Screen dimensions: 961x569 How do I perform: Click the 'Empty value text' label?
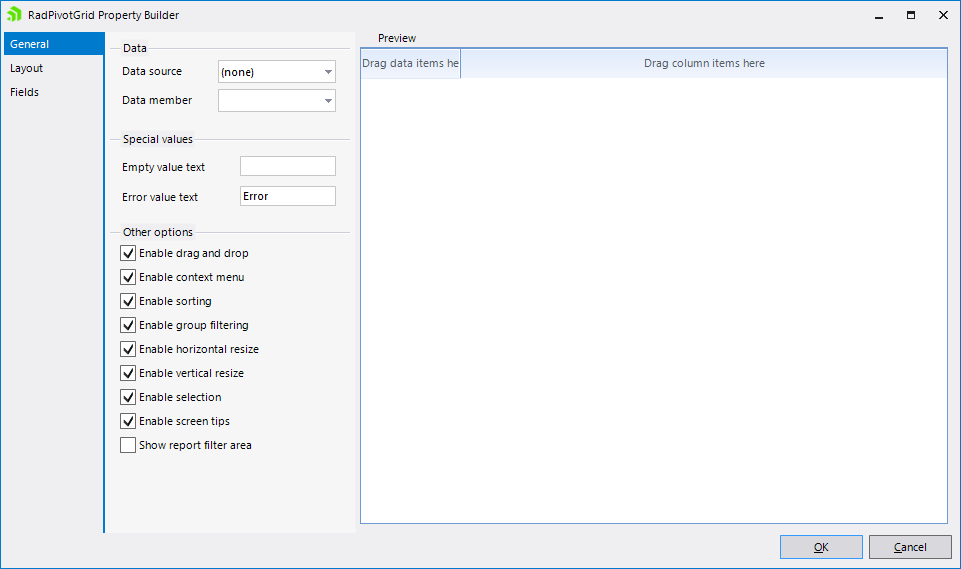(x=163, y=167)
